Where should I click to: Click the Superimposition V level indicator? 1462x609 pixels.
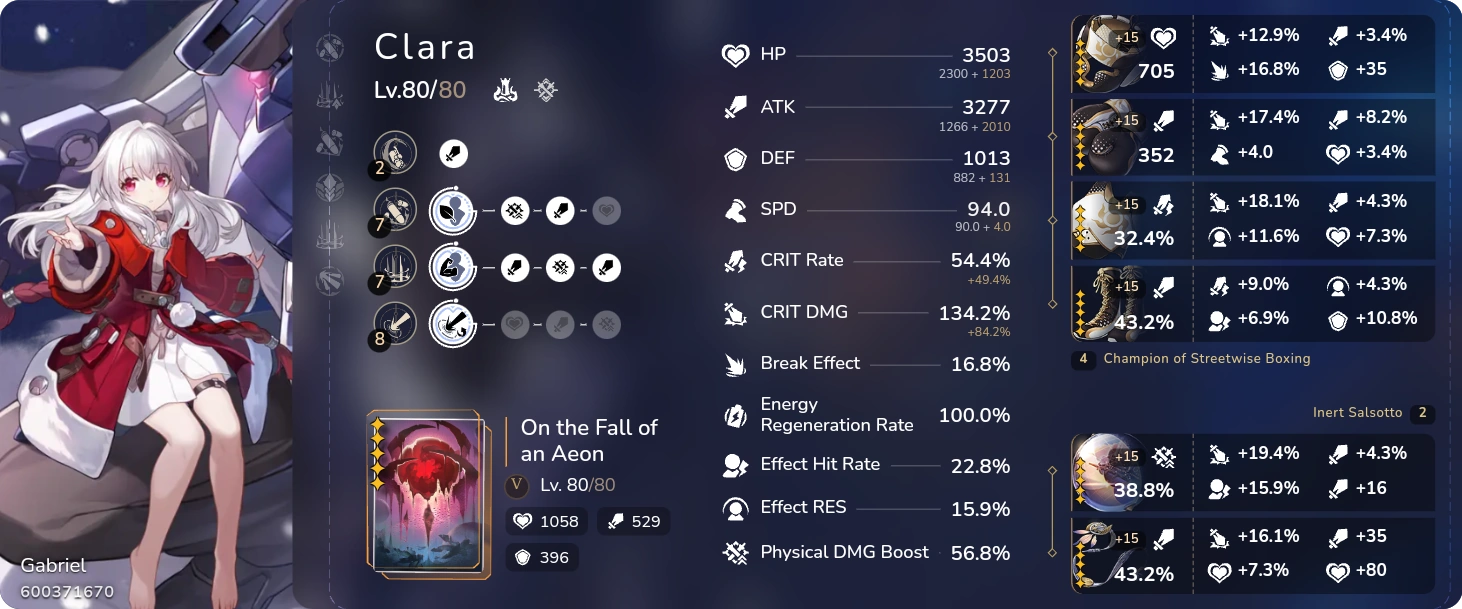tap(517, 485)
